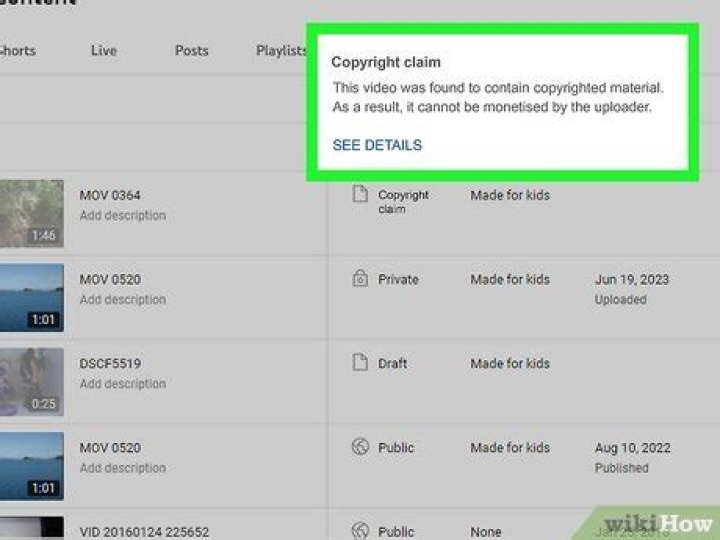Screen dimensions: 720x540
Task: Click the copyright claim document icon for MOV 0364
Action: pos(360,196)
